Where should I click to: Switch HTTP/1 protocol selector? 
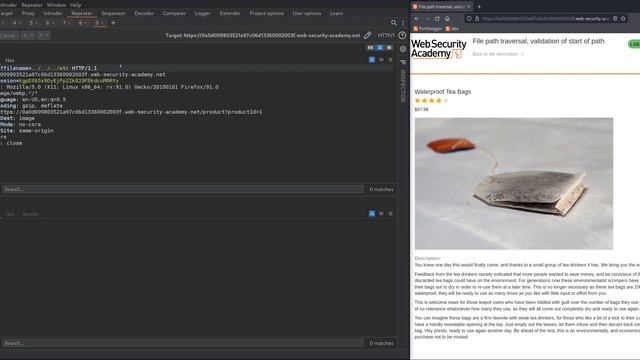pyautogui.click(x=386, y=36)
